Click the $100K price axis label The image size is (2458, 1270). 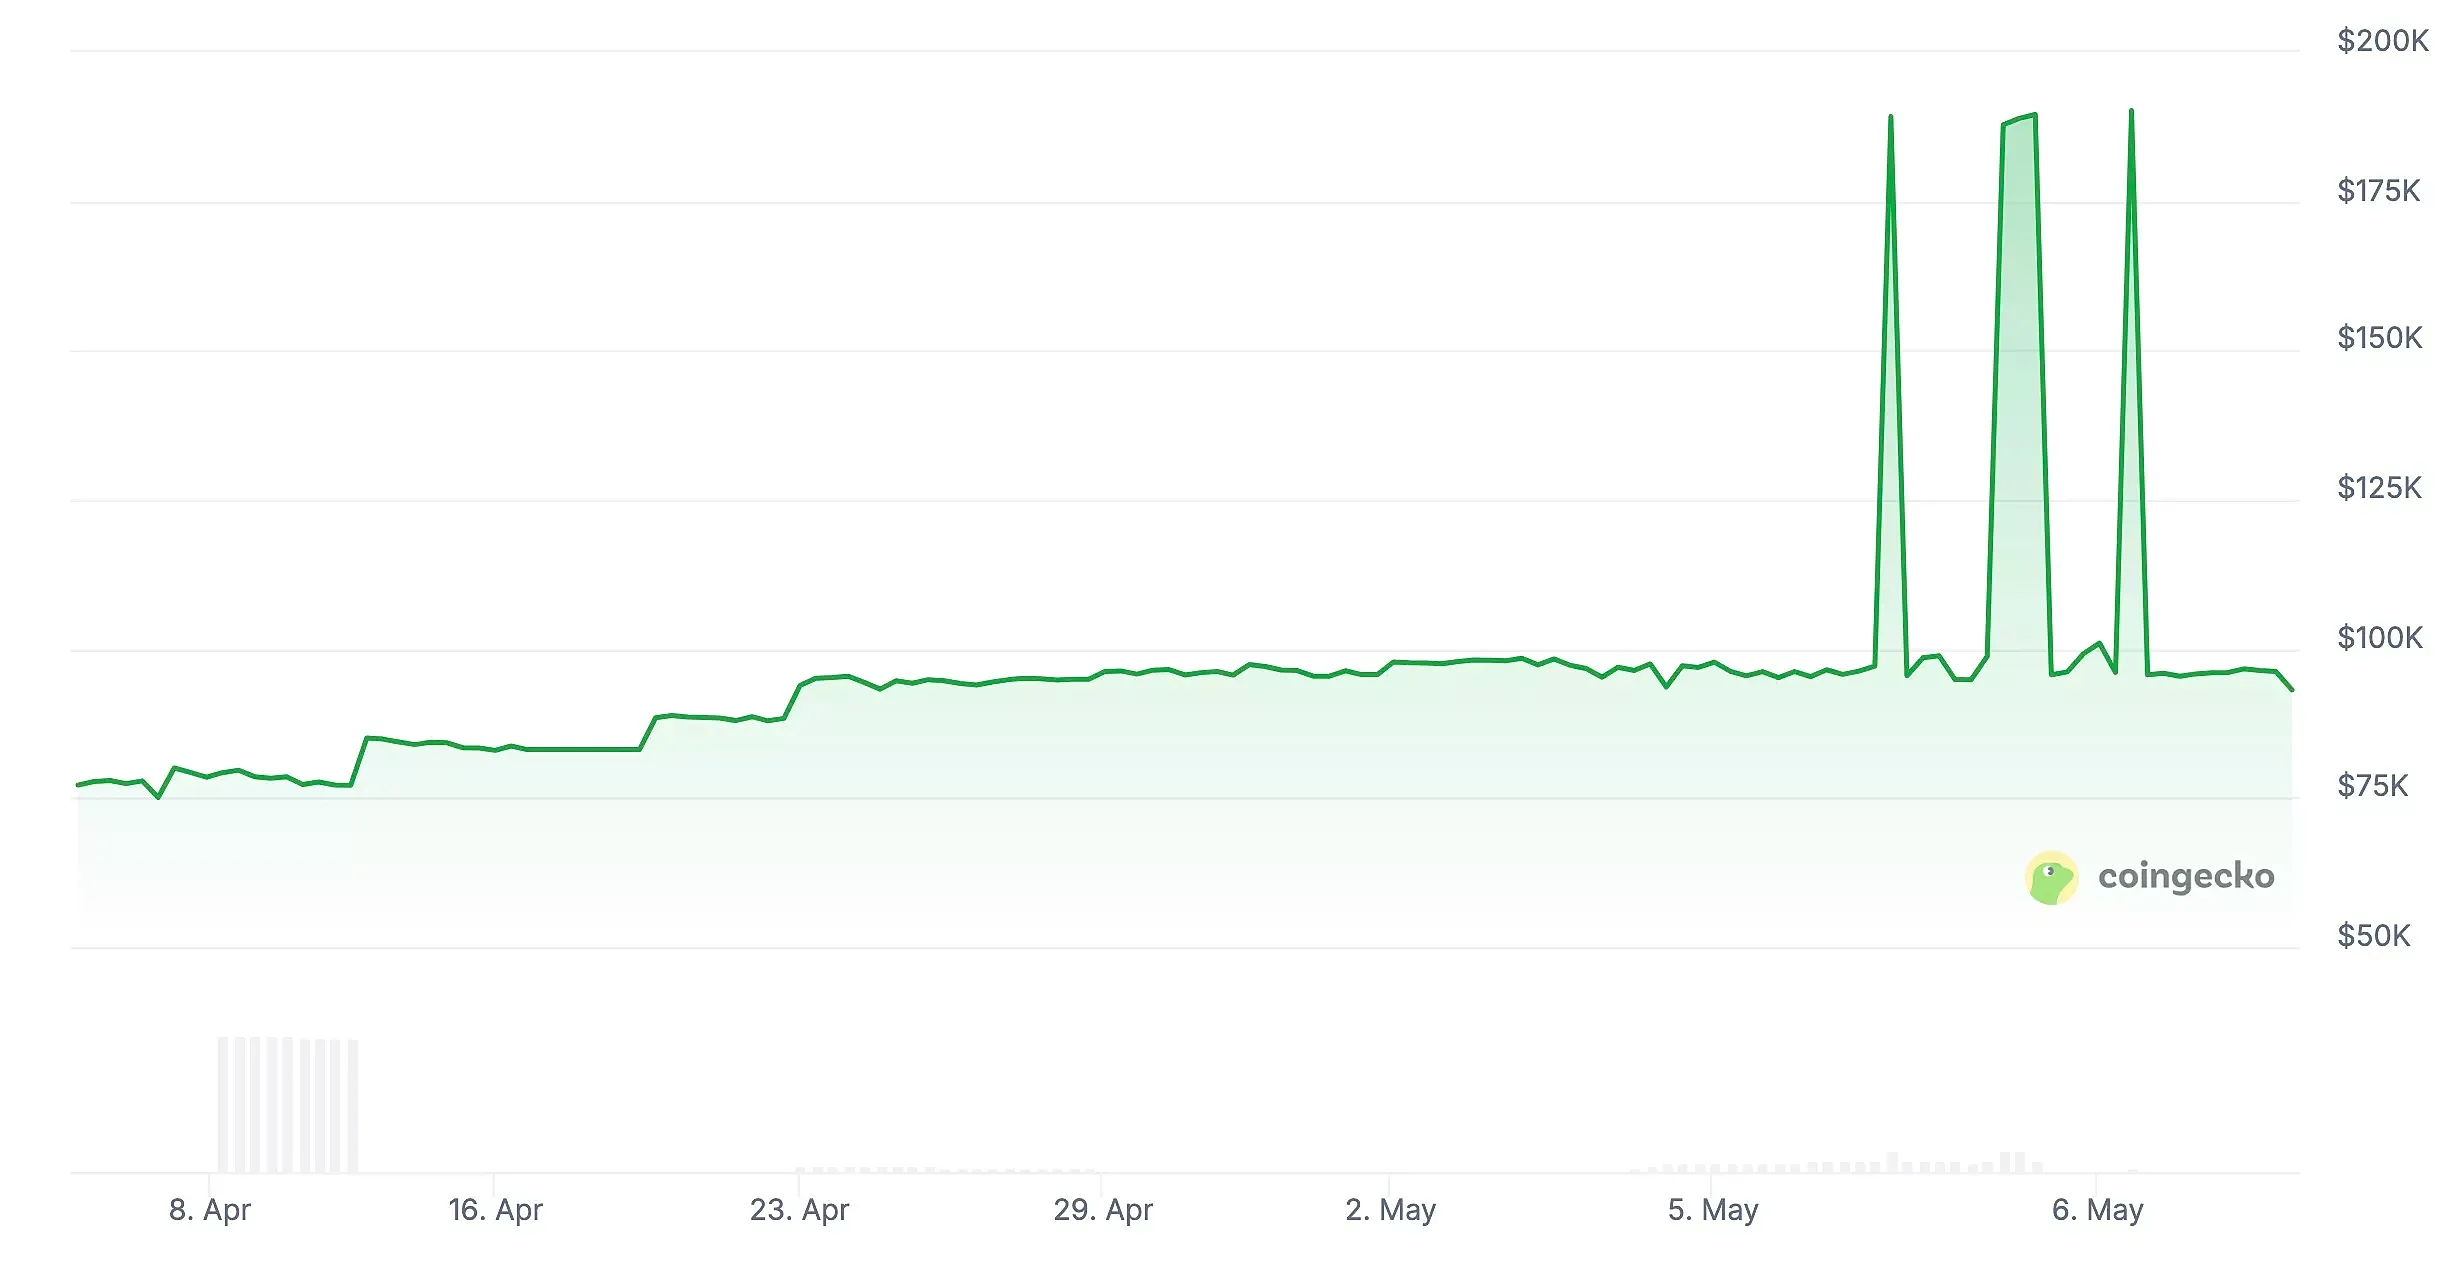point(2379,637)
